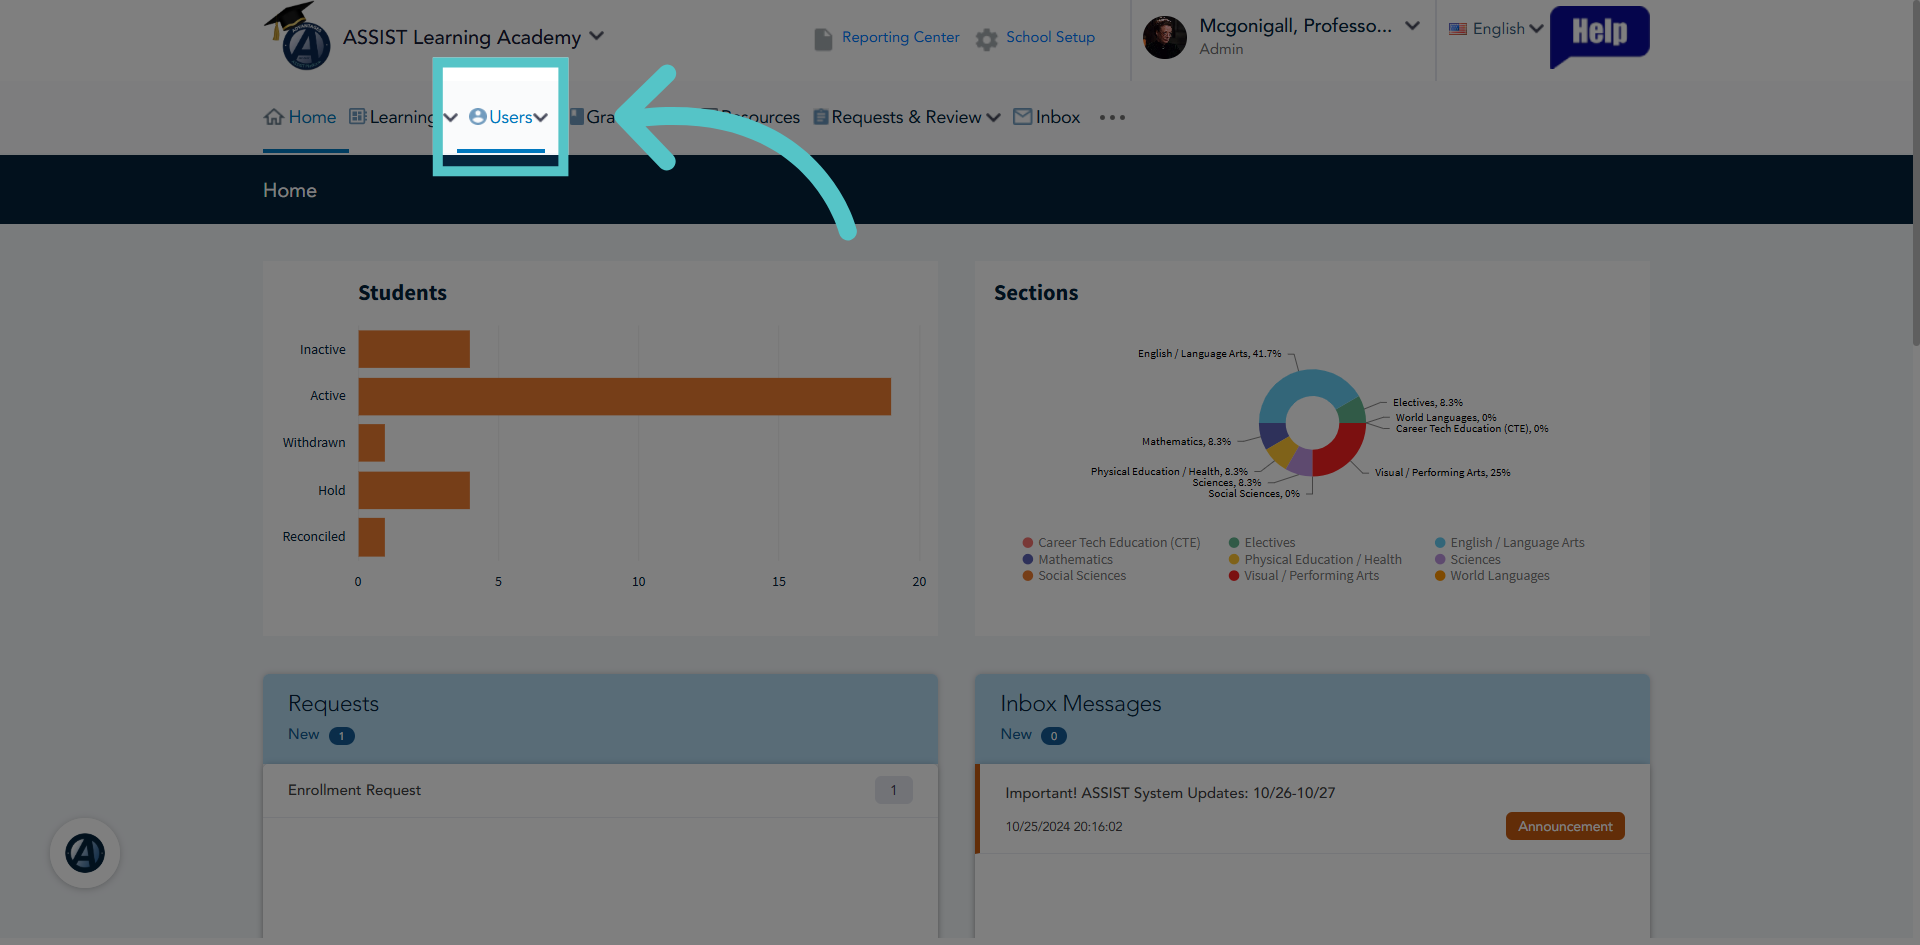Click the ASSIST Learning Academy logo
The height and width of the screenshot is (945, 1920).
298,36
